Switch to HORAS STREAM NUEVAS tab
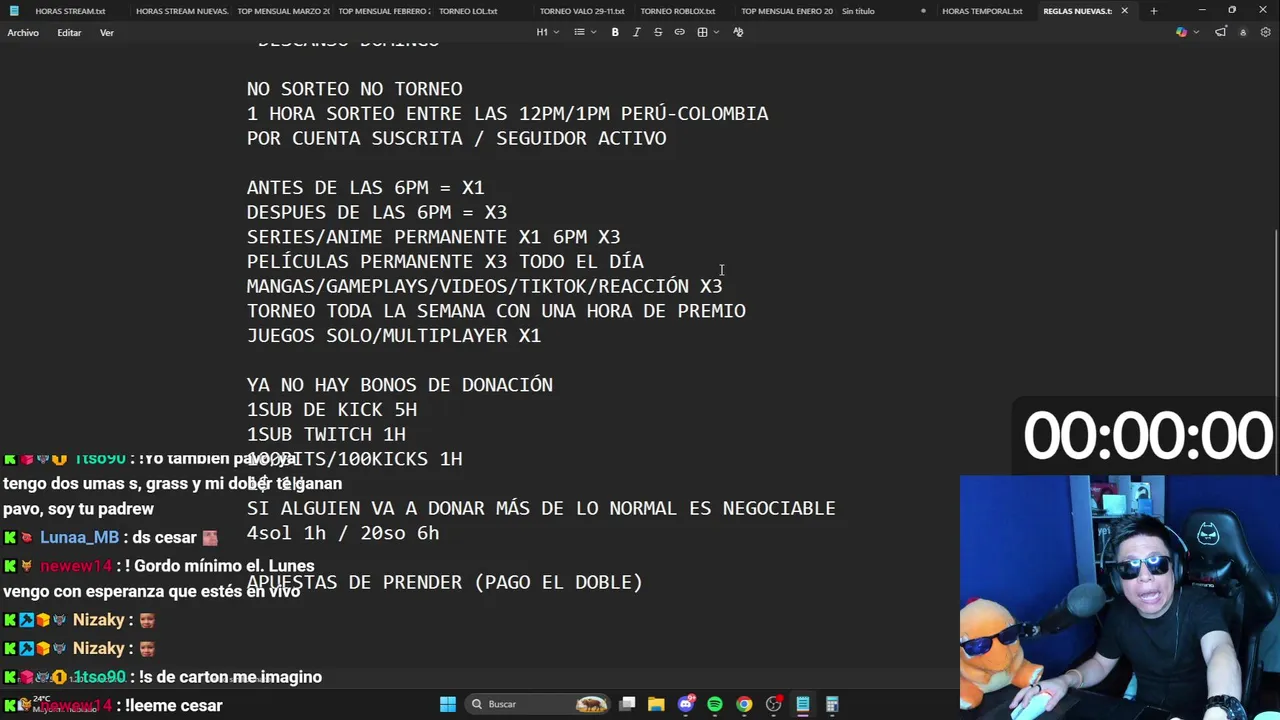1280x720 pixels. point(181,11)
